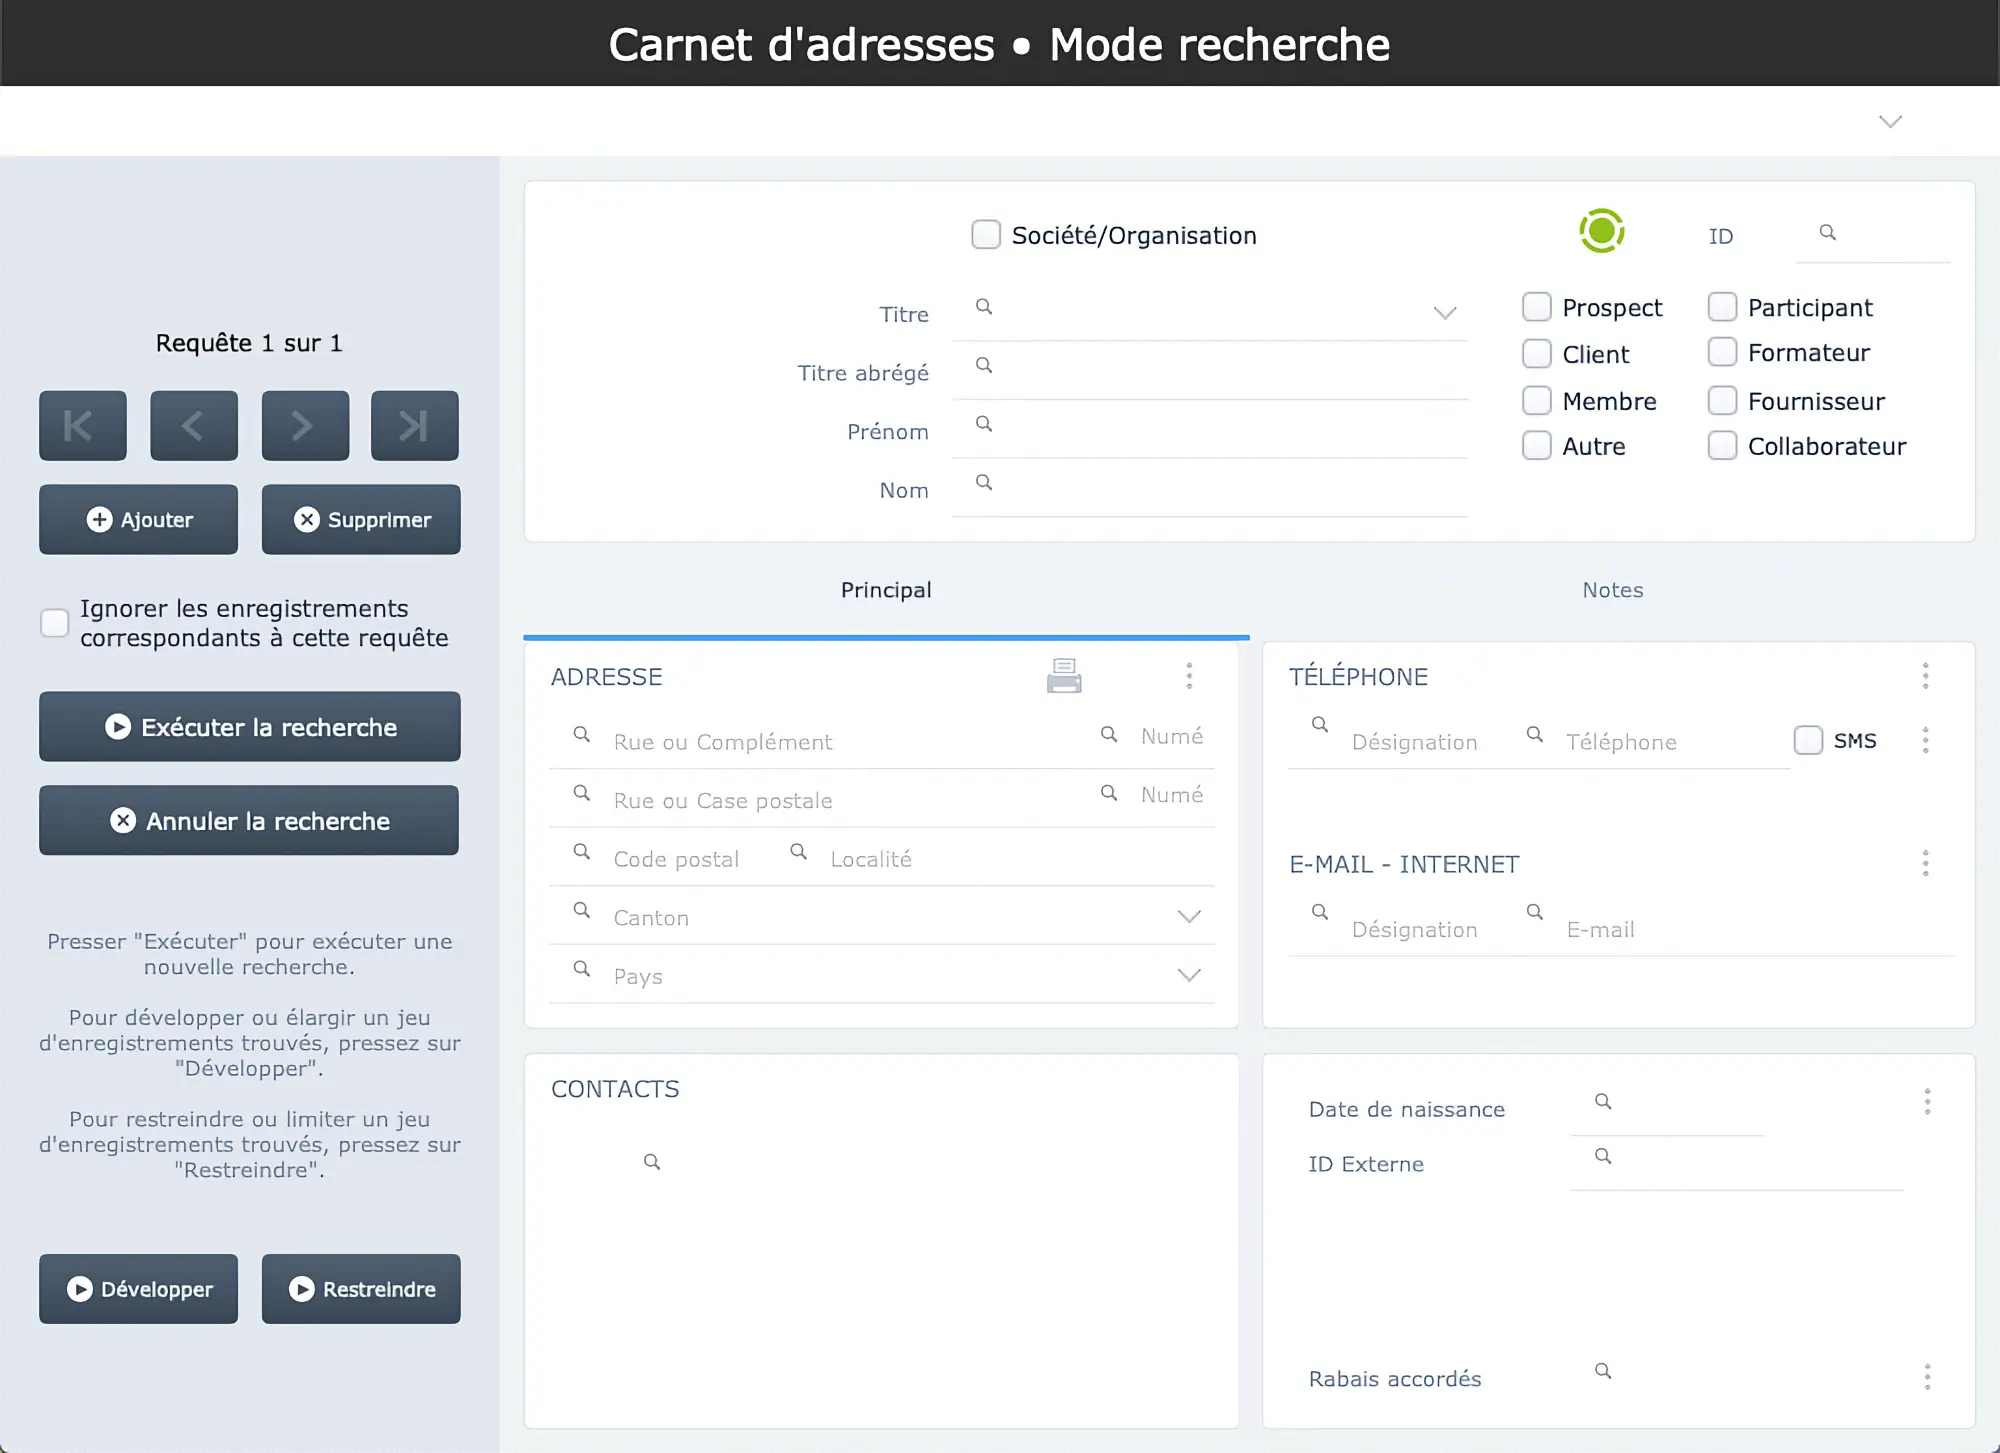This screenshot has width=2000, height=1453.
Task: Expand the Titre dropdown
Action: tap(1443, 315)
